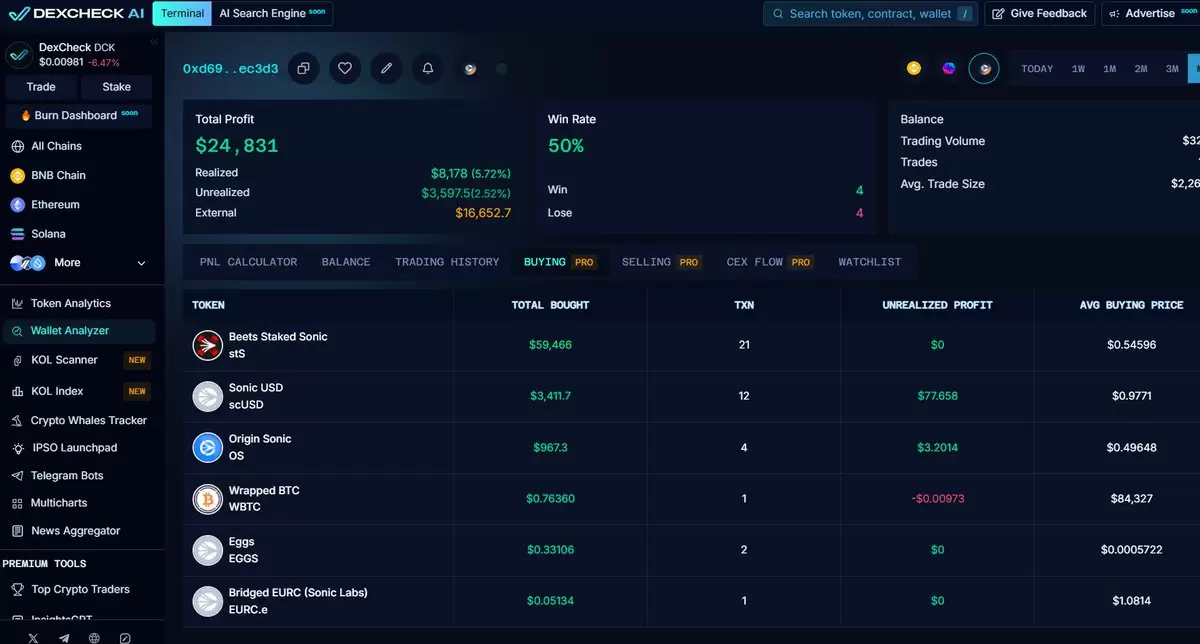Click the Sonic USD token icon
Image resolution: width=1200 pixels, height=644 pixels.
(207, 396)
